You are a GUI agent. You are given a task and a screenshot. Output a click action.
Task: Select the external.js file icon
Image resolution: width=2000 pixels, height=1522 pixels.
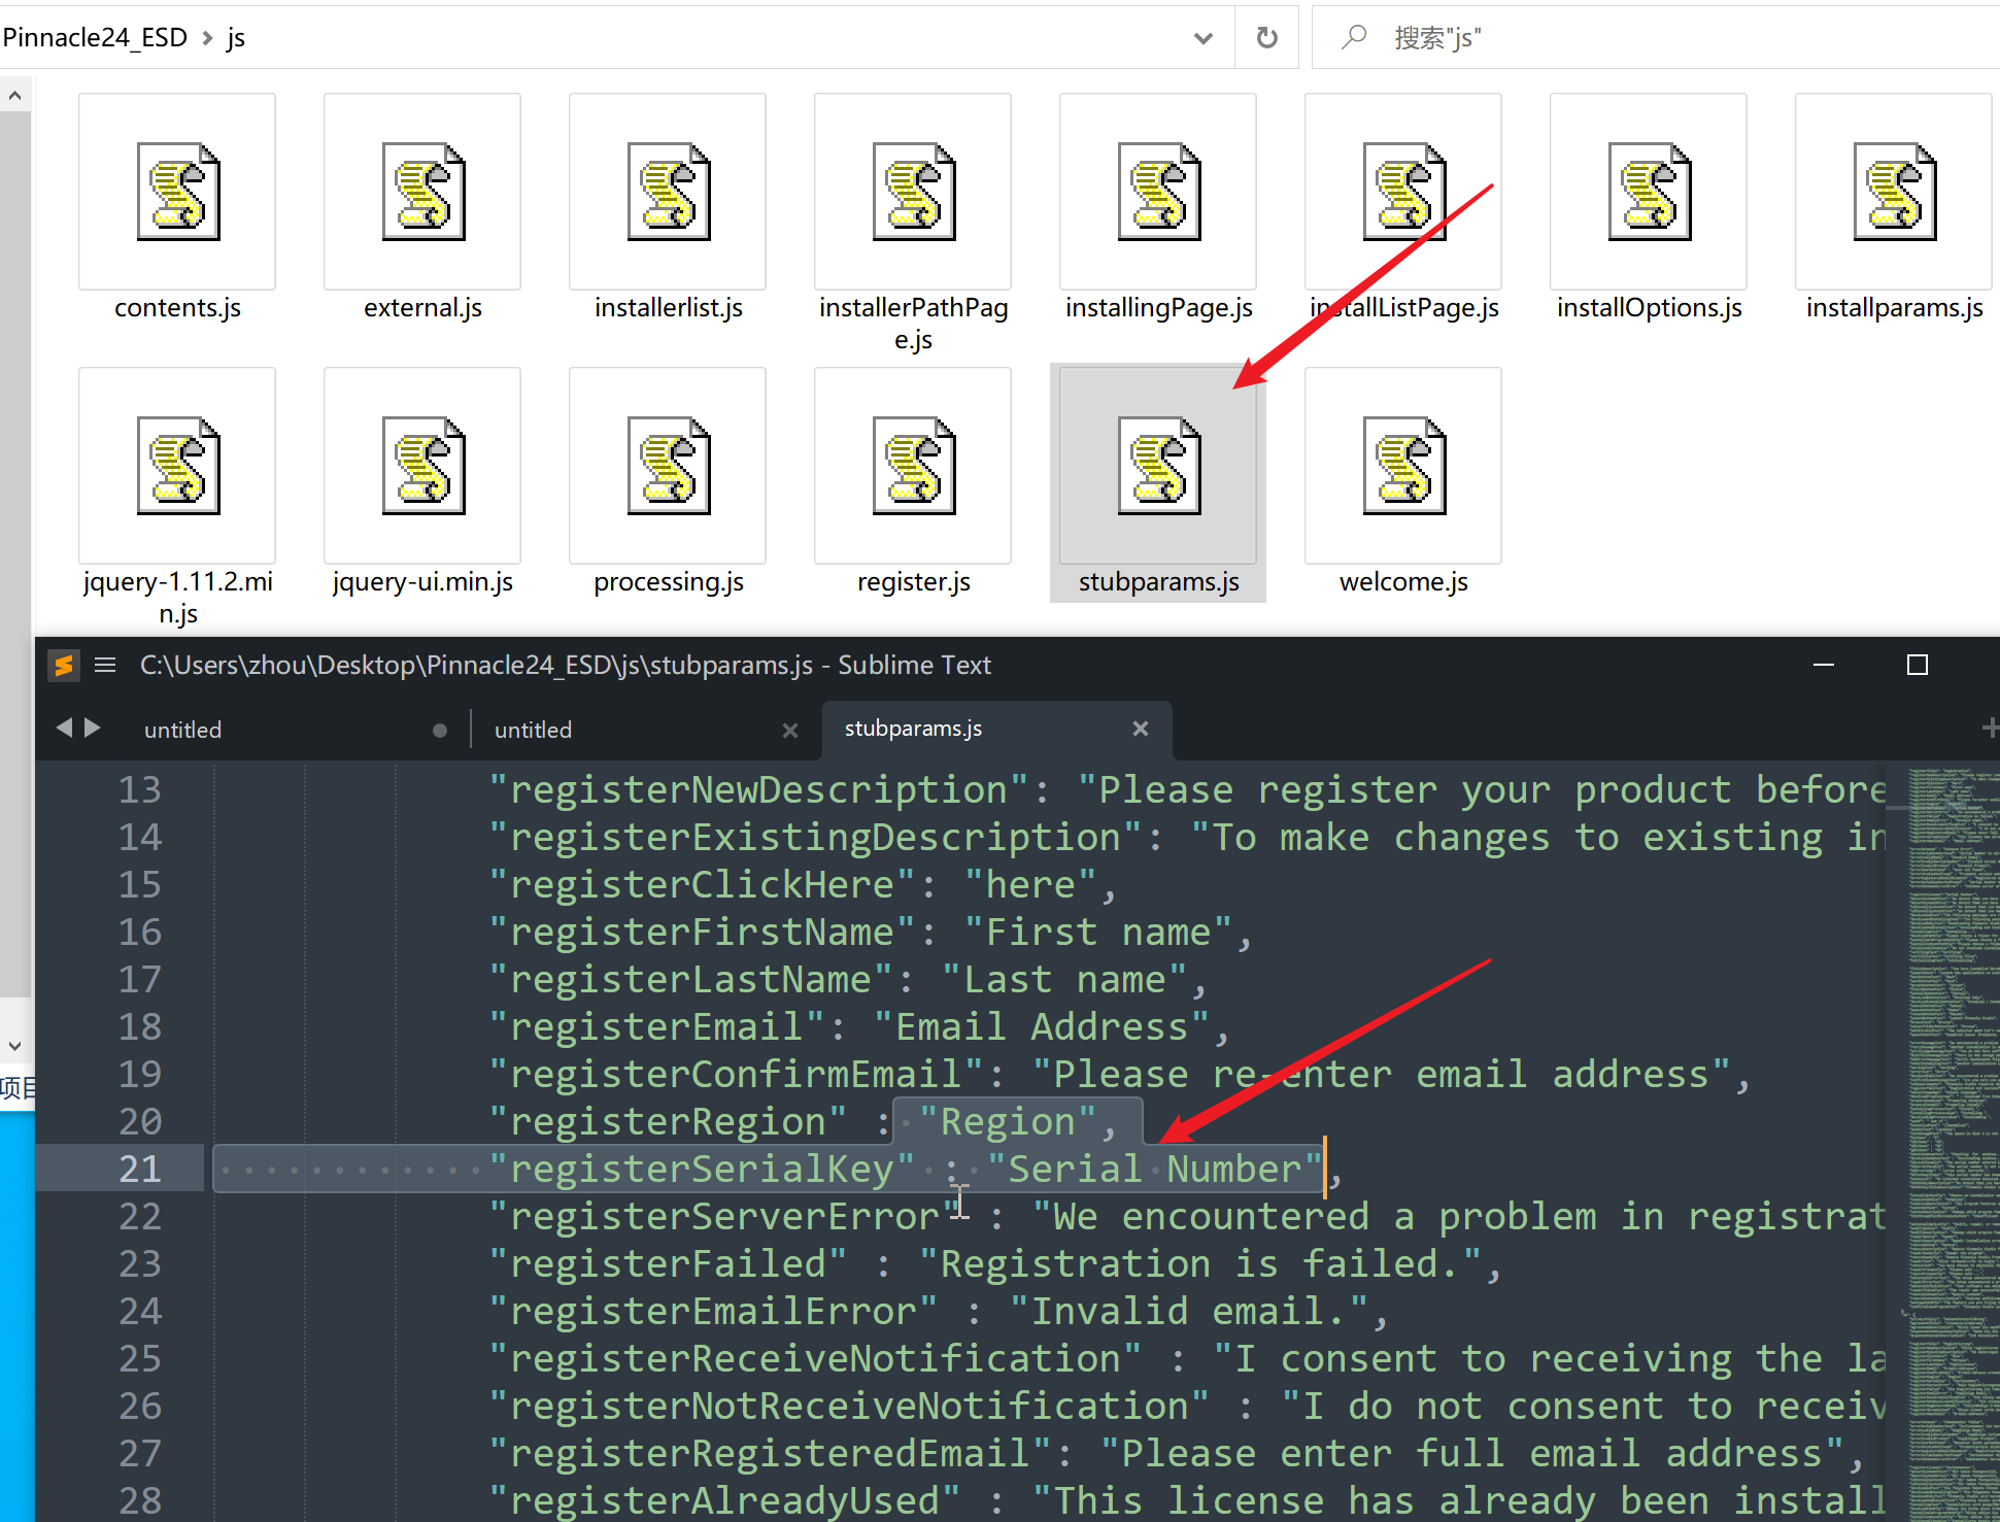(x=422, y=192)
